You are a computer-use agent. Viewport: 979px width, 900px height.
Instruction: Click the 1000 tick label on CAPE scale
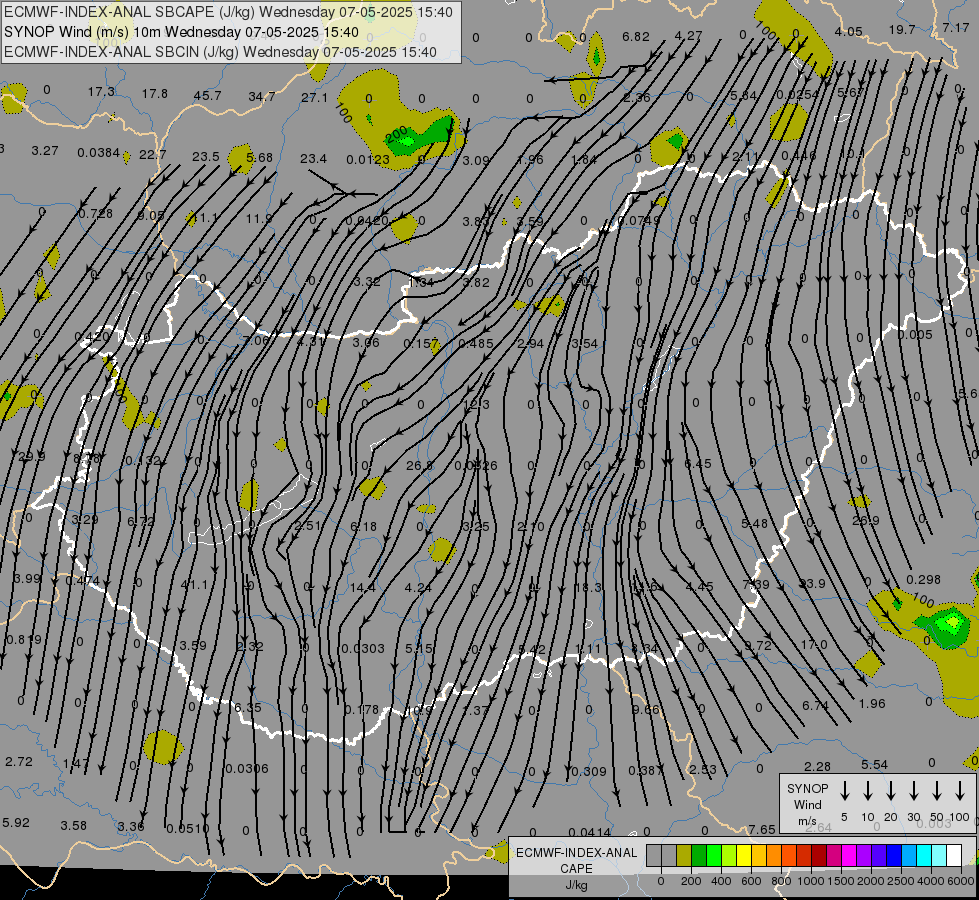[811, 881]
